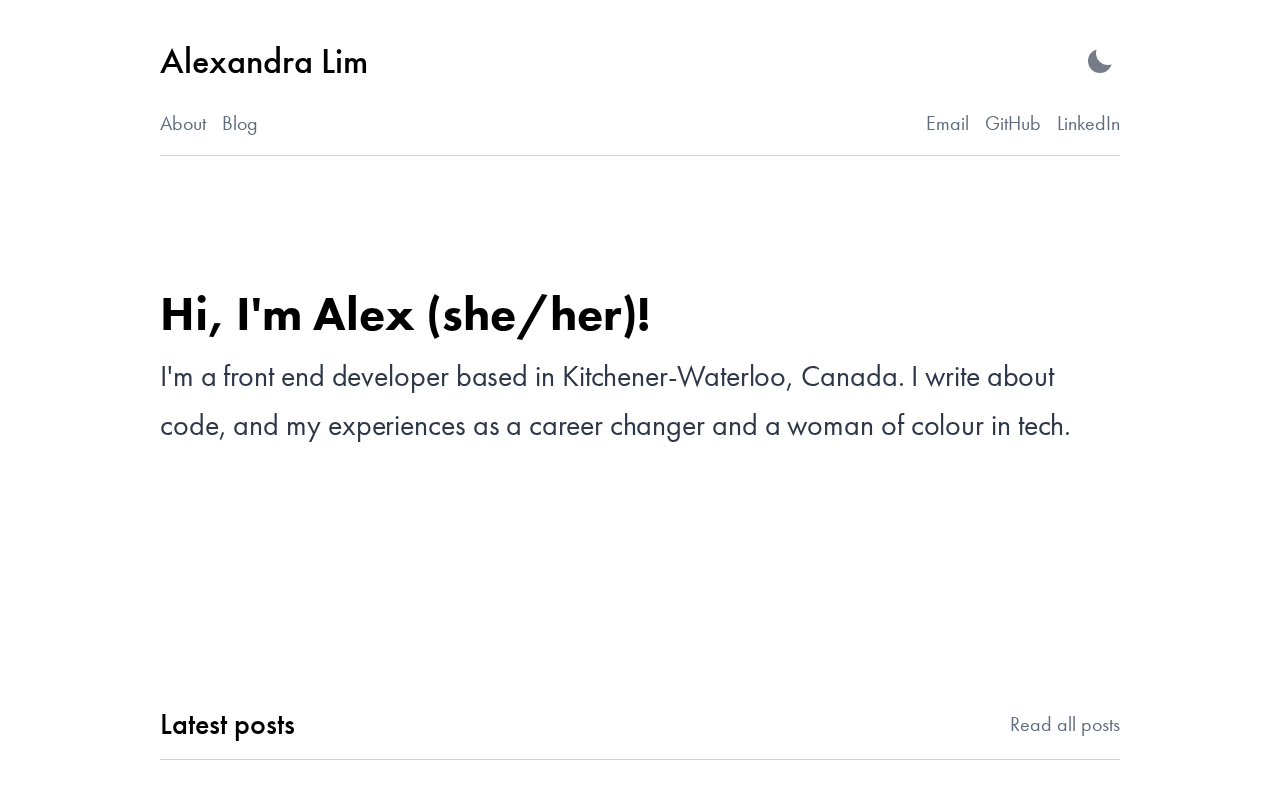This screenshot has height=800, width=1280.
Task: Open the LinkedIn profile link
Action: click(1088, 124)
